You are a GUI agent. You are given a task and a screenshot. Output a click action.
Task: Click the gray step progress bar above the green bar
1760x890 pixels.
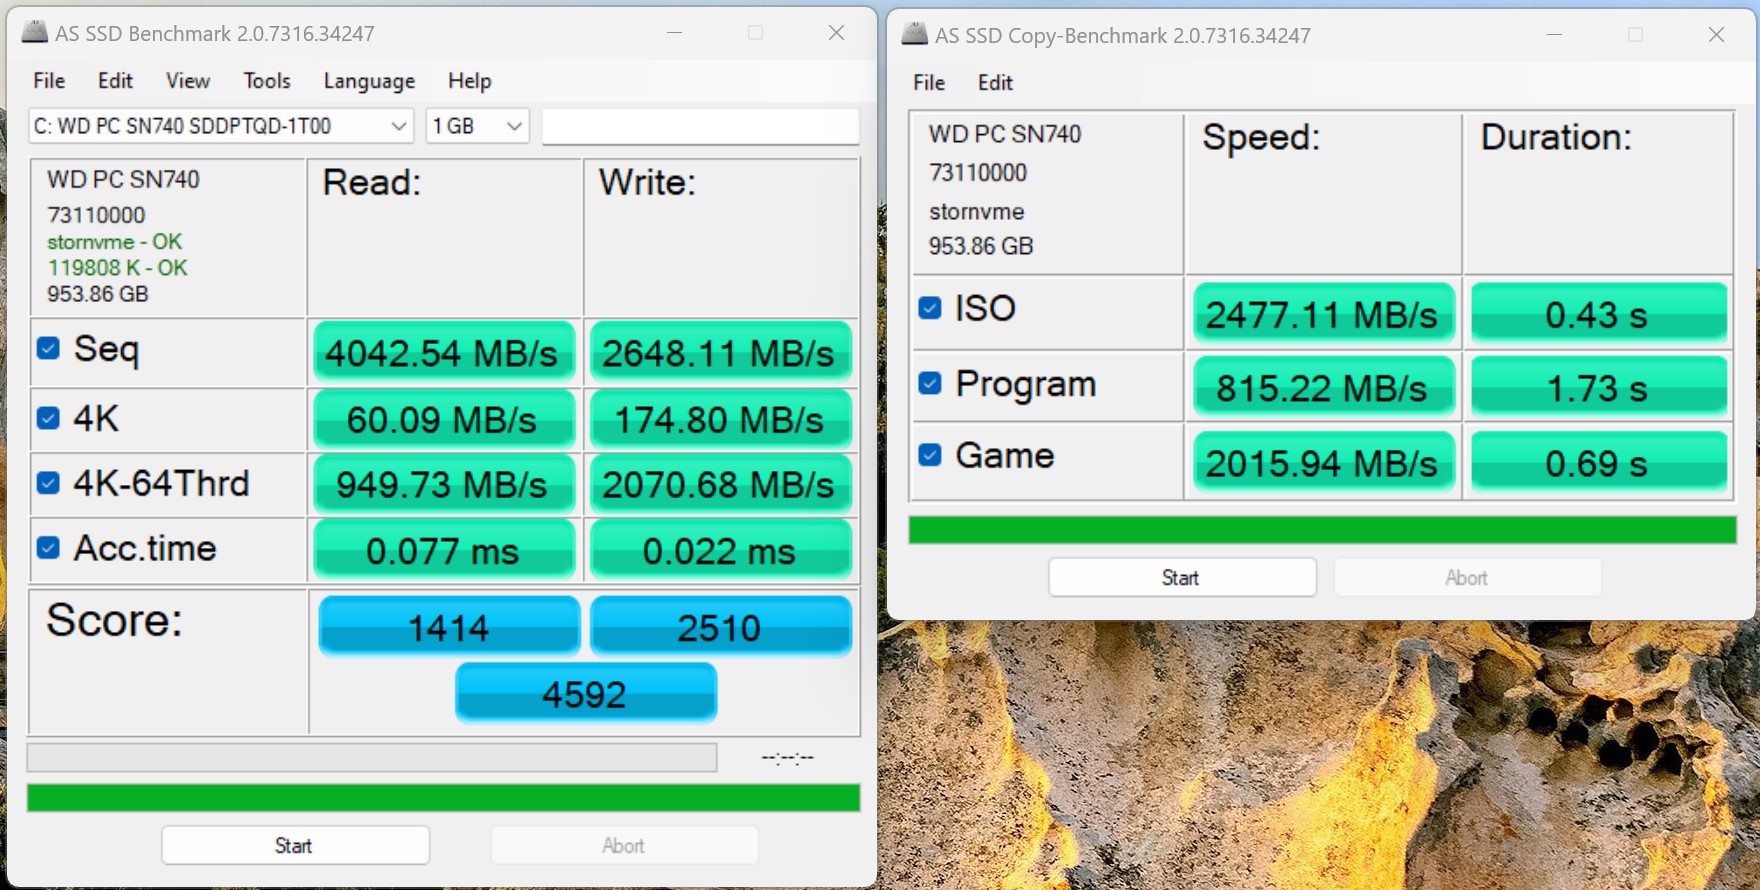click(372, 757)
